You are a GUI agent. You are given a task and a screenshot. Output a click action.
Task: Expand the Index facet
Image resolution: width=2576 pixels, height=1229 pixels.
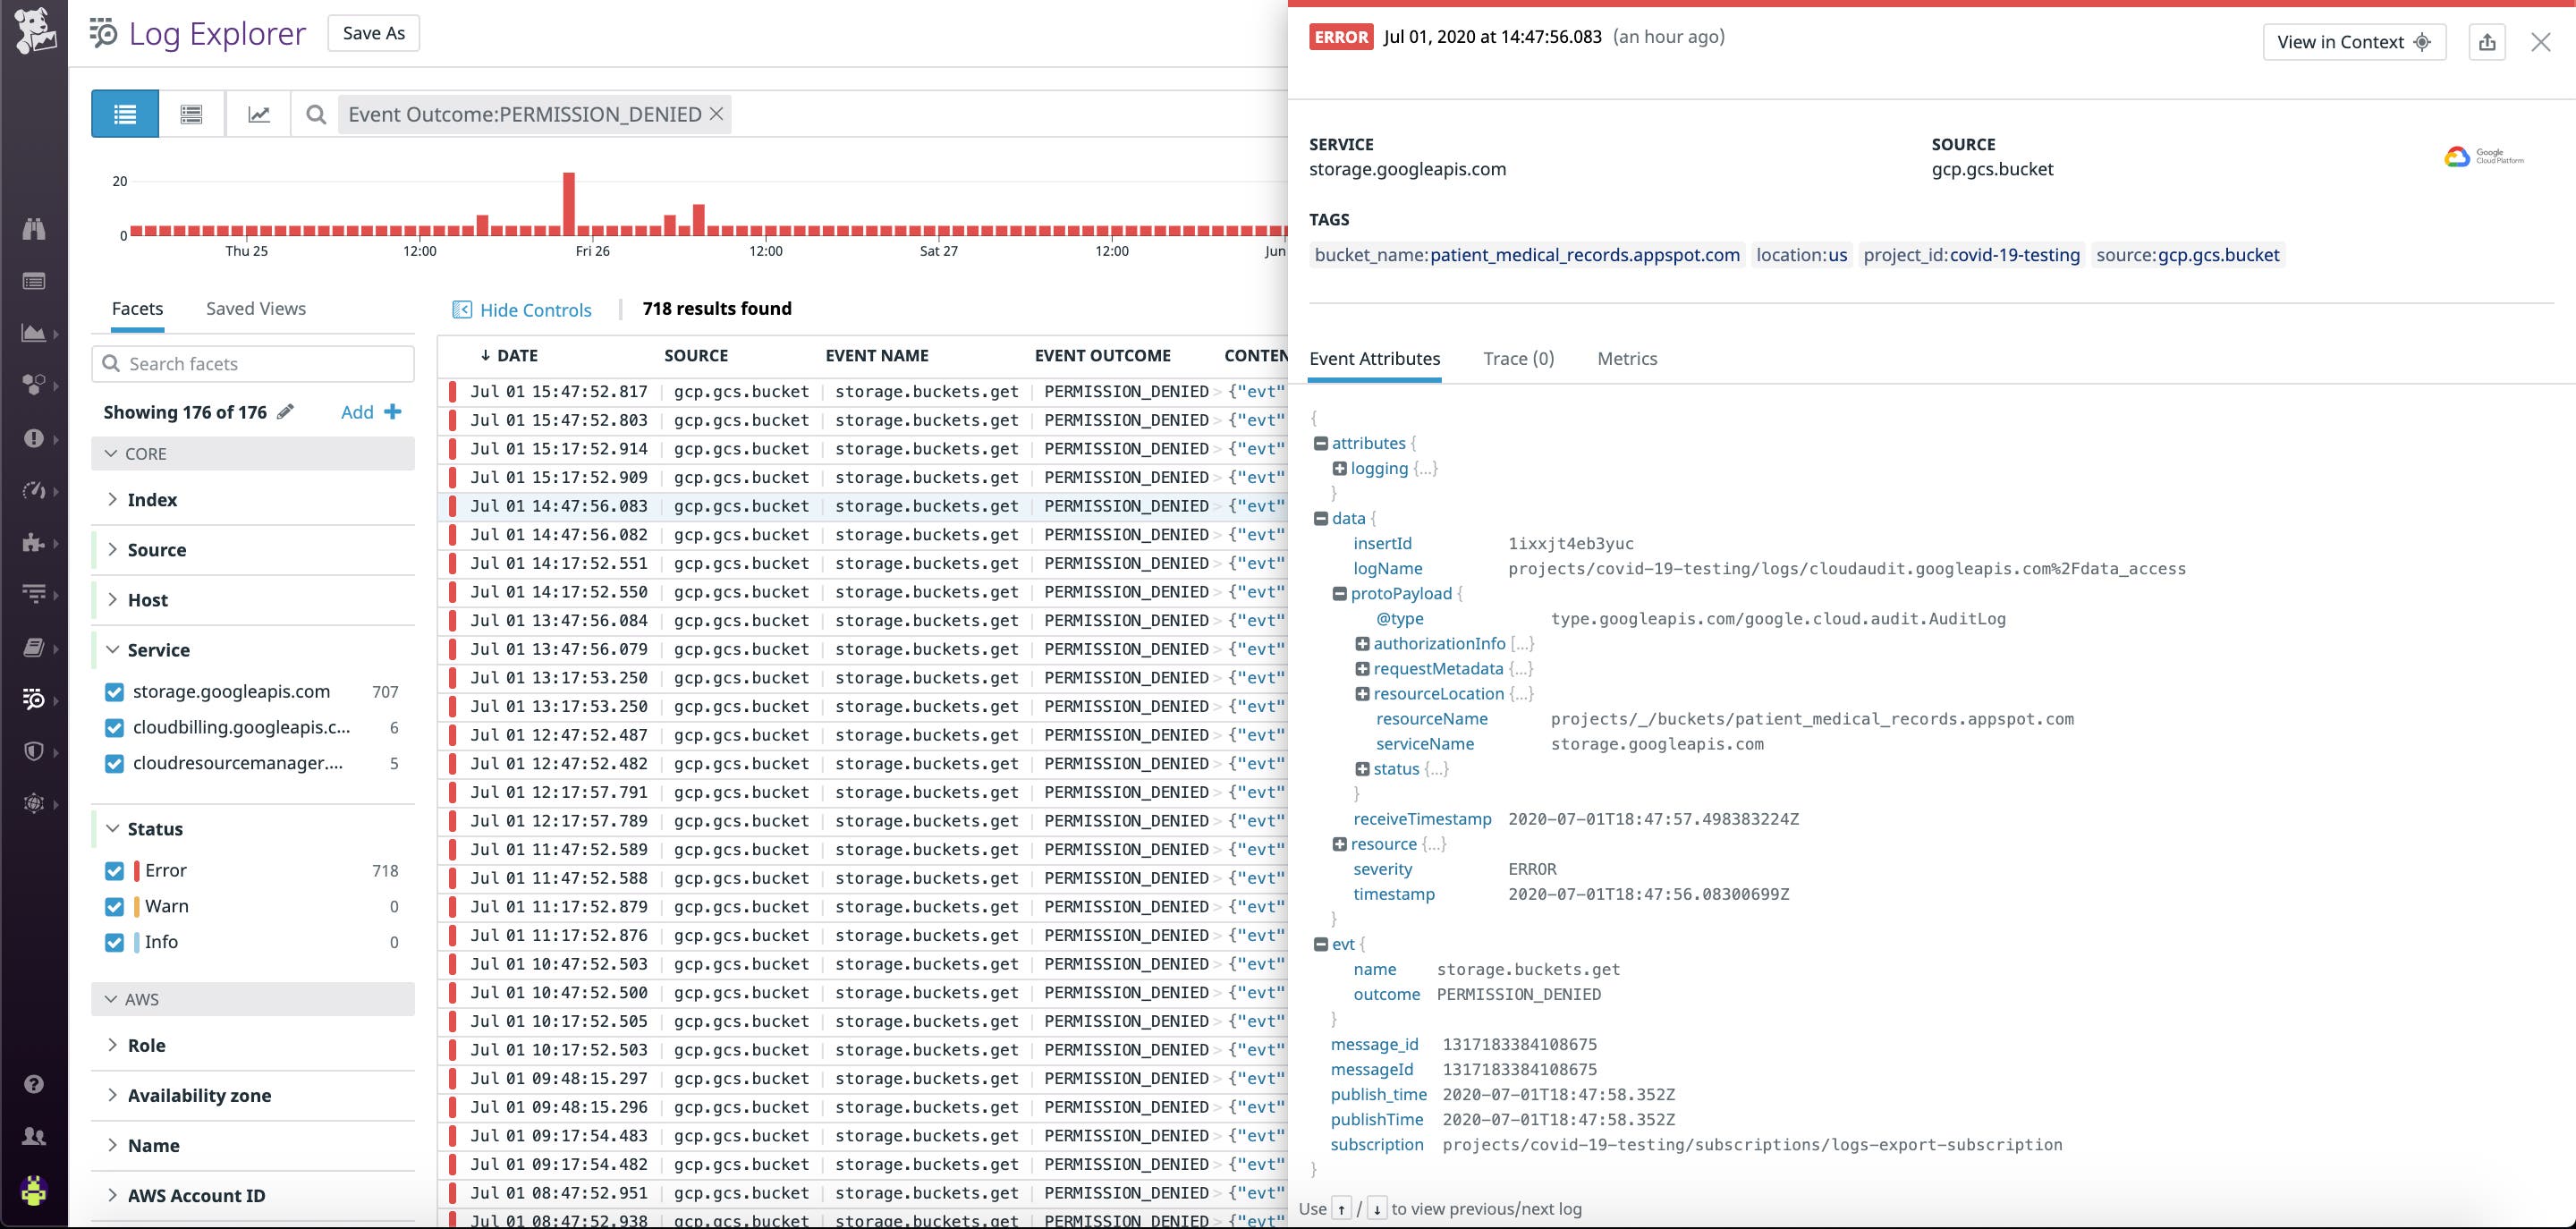(113, 499)
